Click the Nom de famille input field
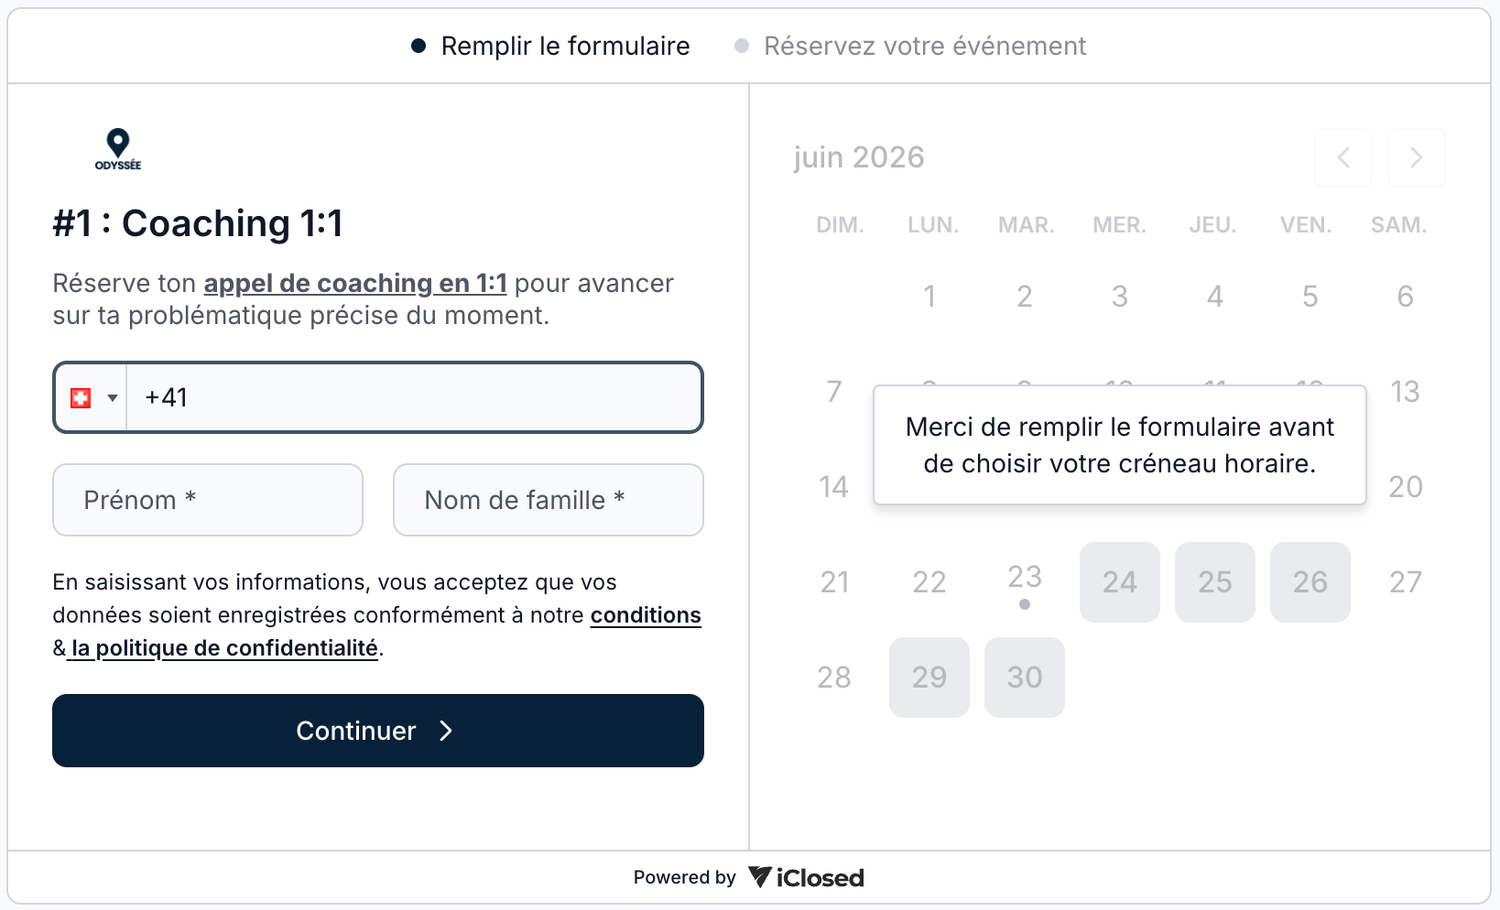 point(548,500)
